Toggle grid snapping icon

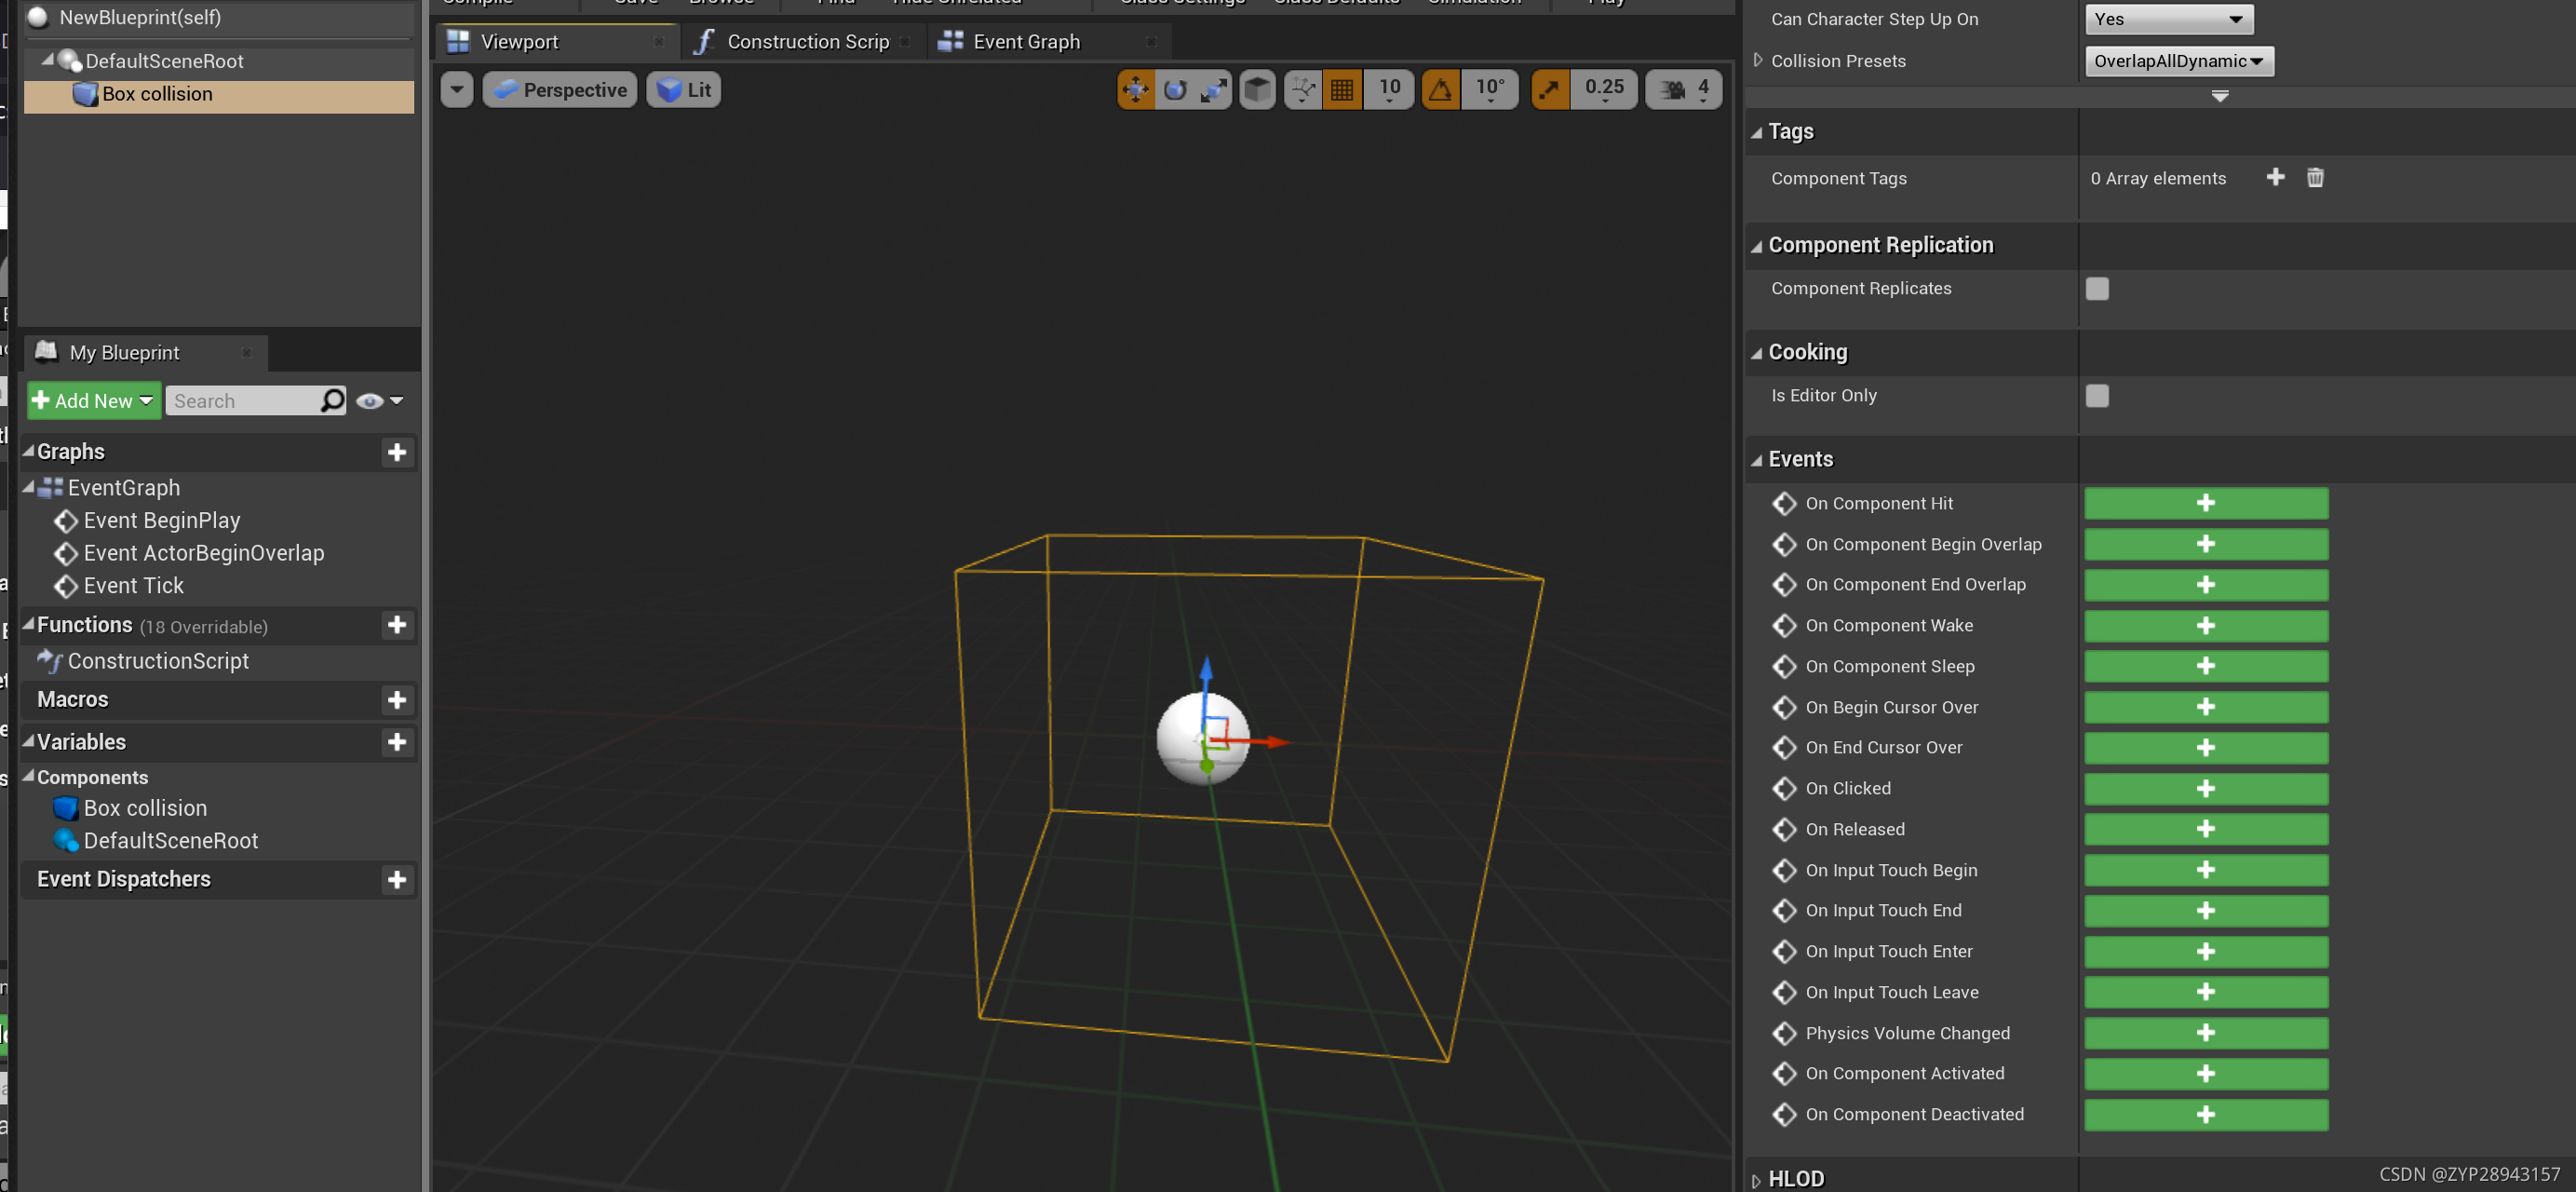click(x=1342, y=90)
